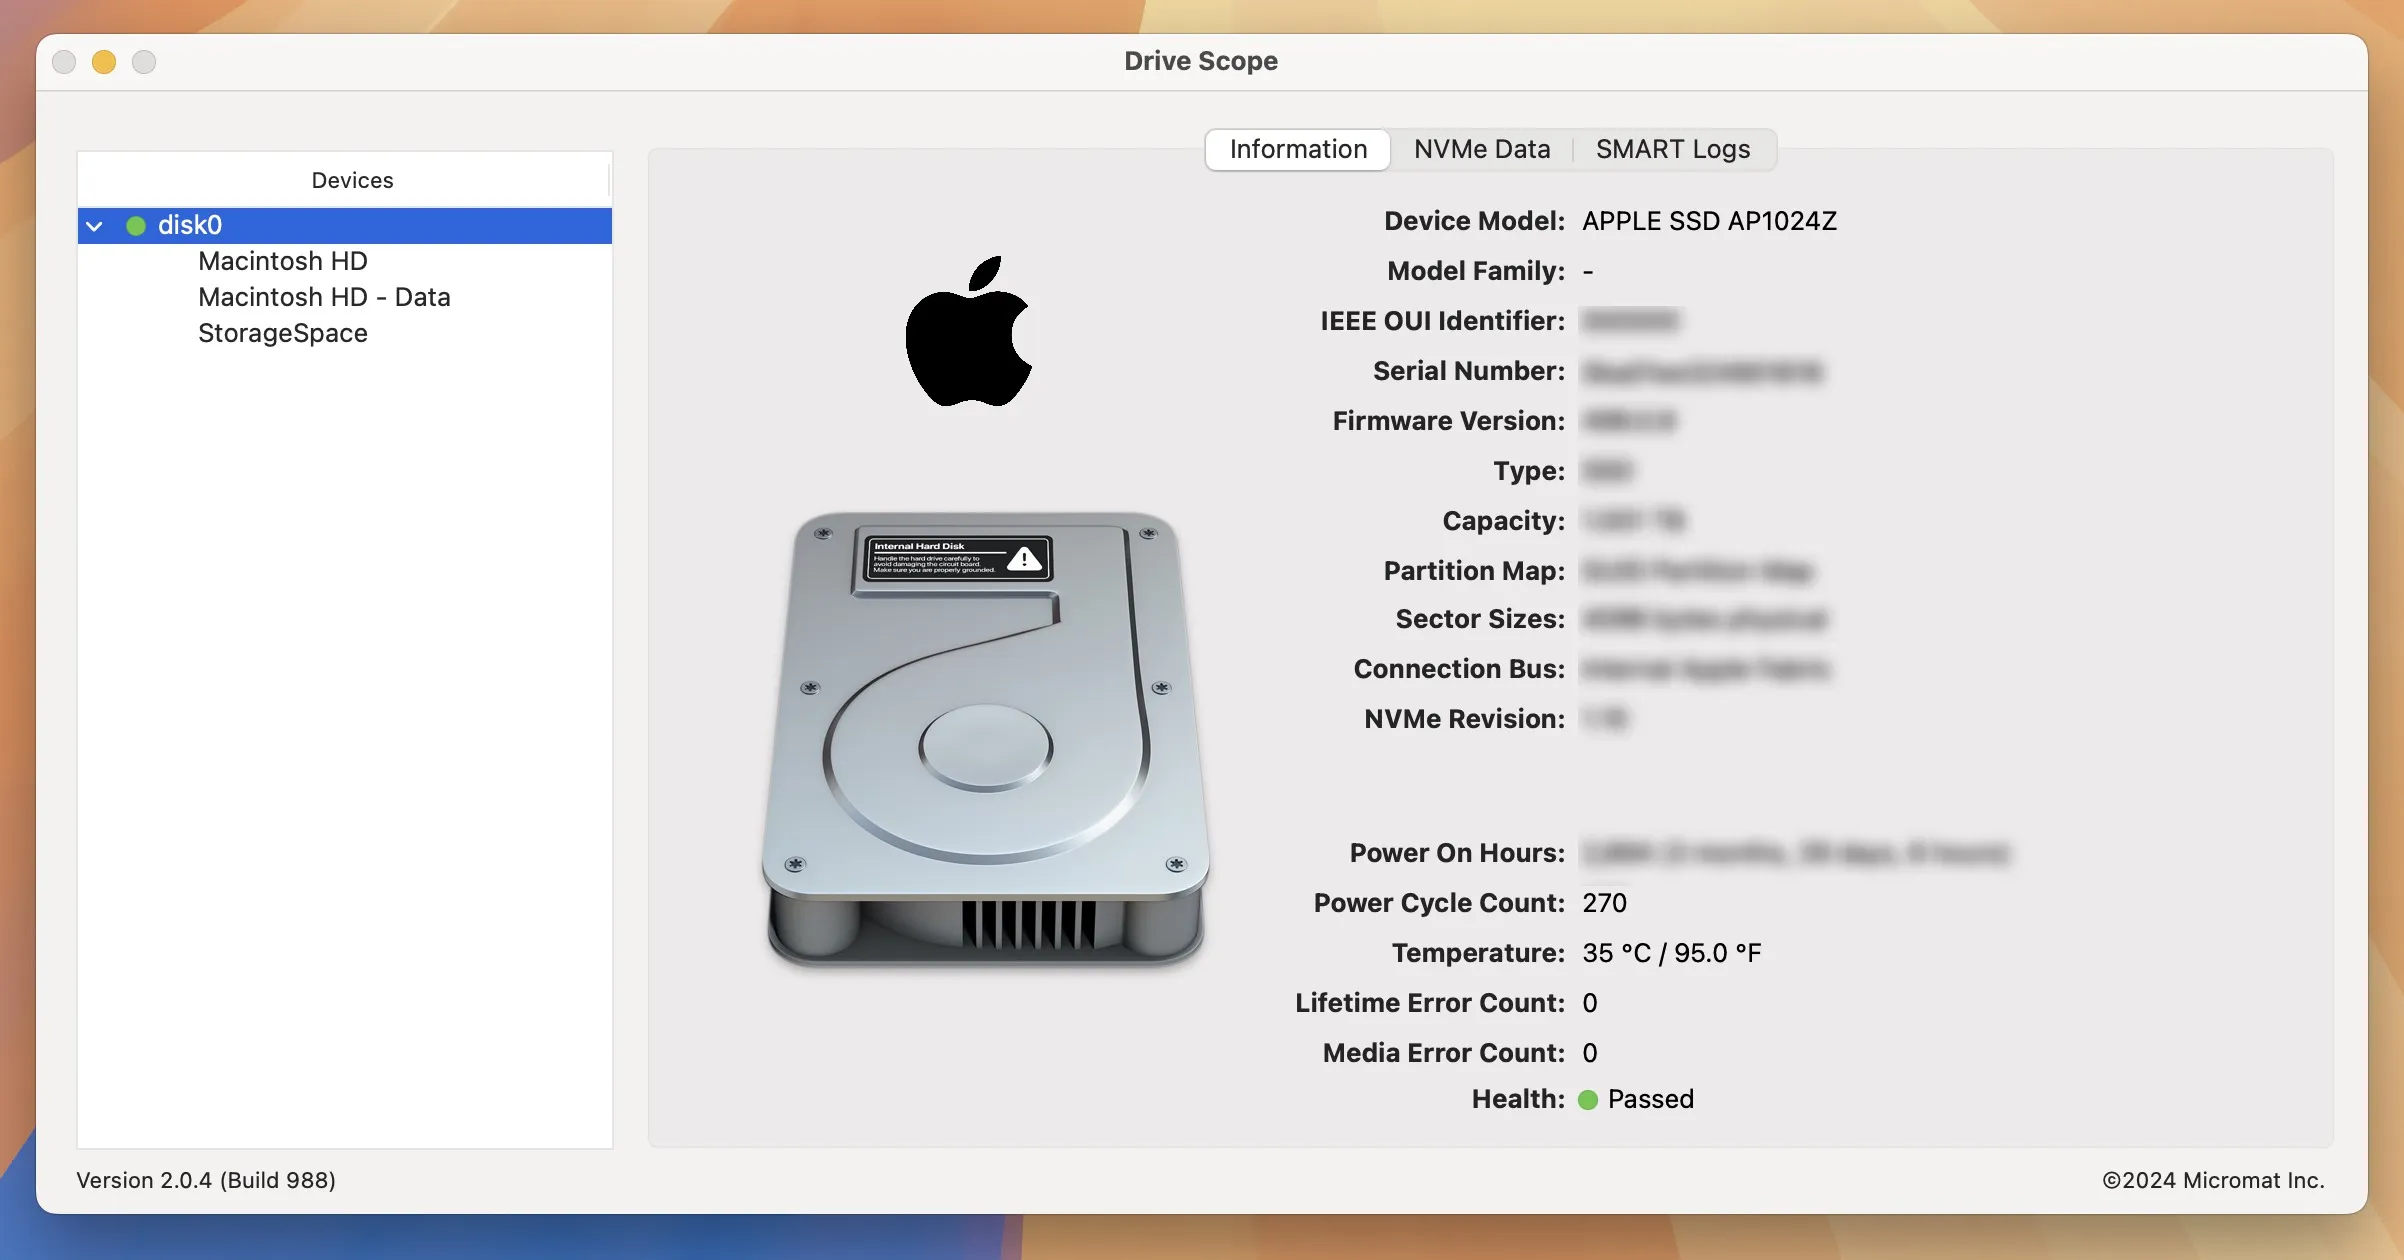Click the Serial Number label
2404x1260 pixels.
1469,371
